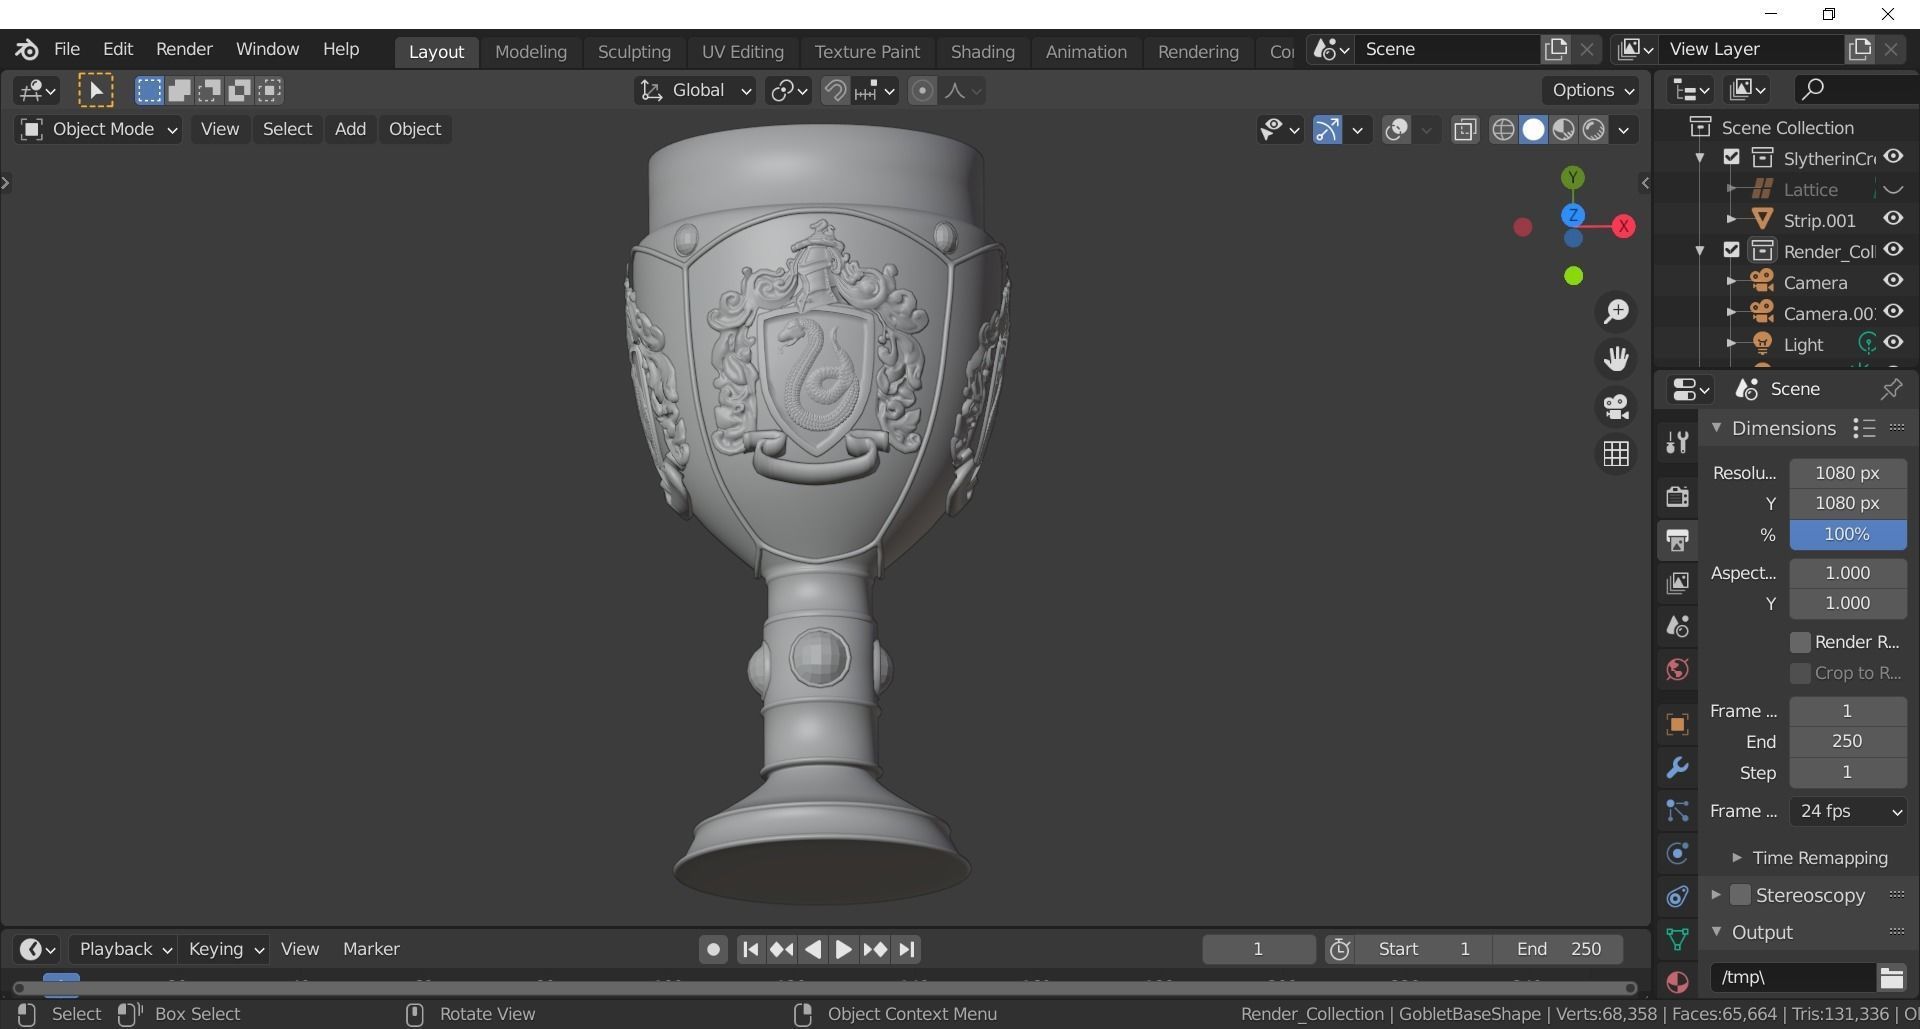Hide the Light object eye toggle
This screenshot has height=1029, width=1920.
pyautogui.click(x=1893, y=343)
